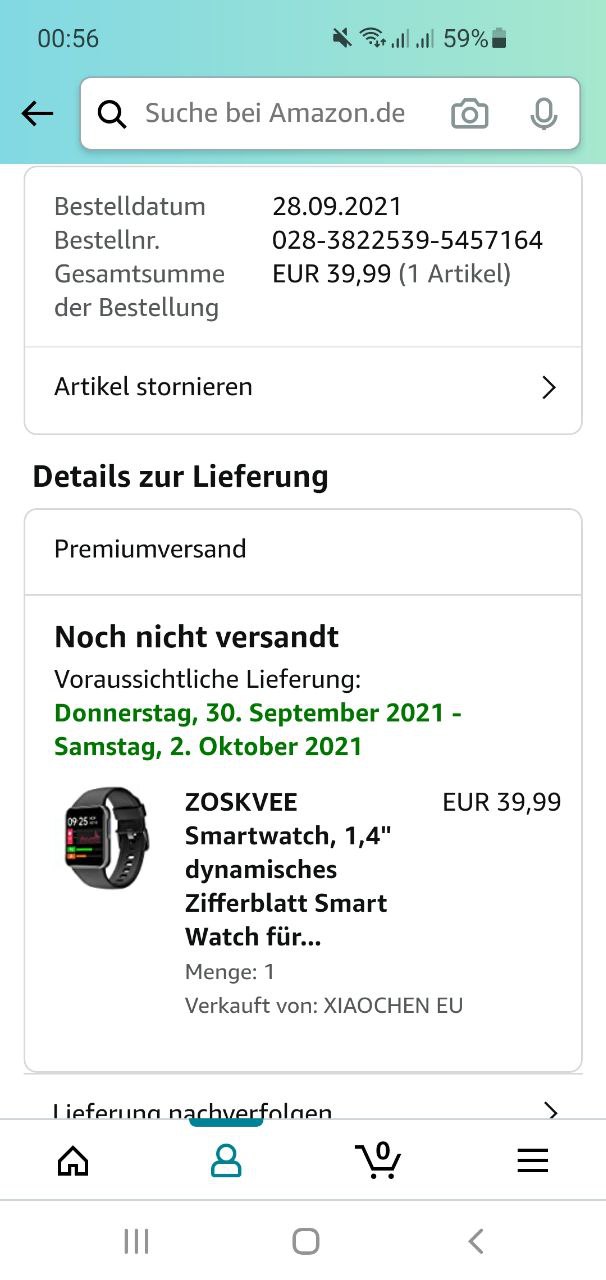Image resolution: width=606 pixels, height=1280 pixels.
Task: Go to Home tab icon
Action: click(73, 1160)
